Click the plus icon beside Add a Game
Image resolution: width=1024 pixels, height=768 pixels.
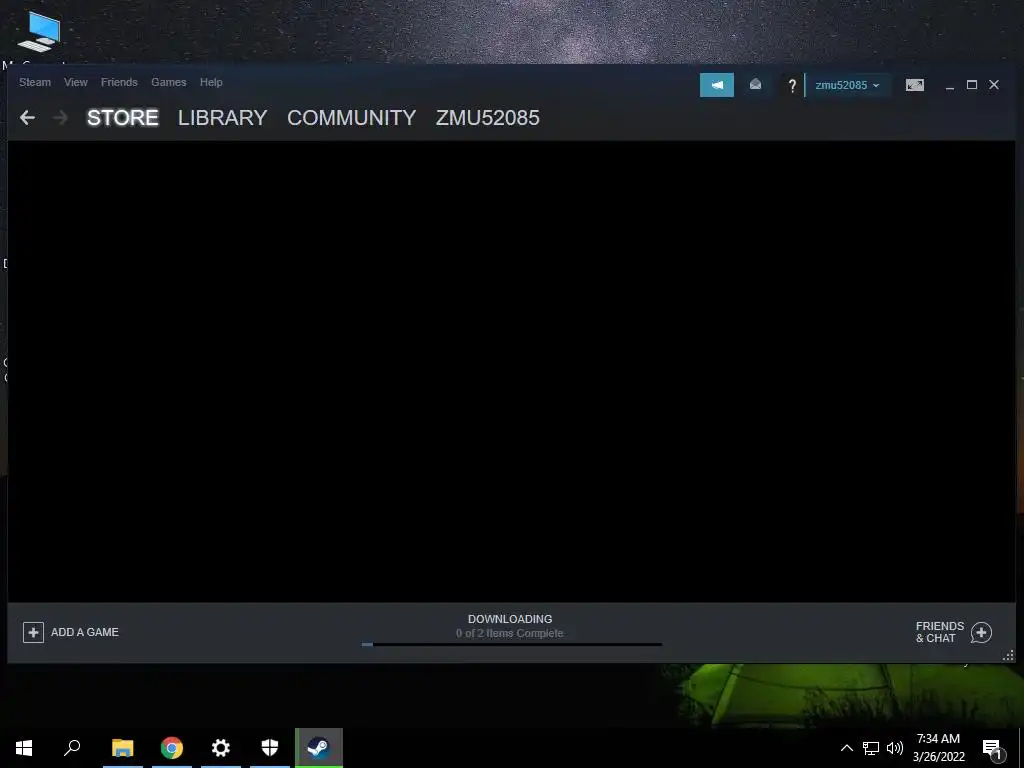(33, 632)
